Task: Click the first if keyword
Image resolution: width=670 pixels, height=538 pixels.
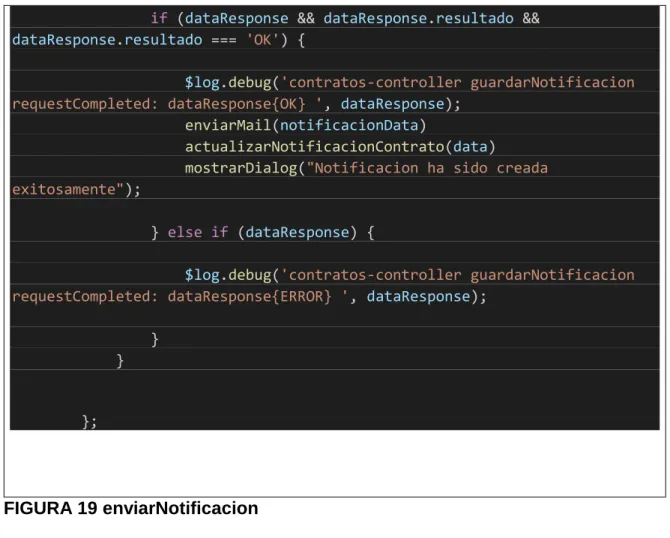Action: (x=159, y=18)
